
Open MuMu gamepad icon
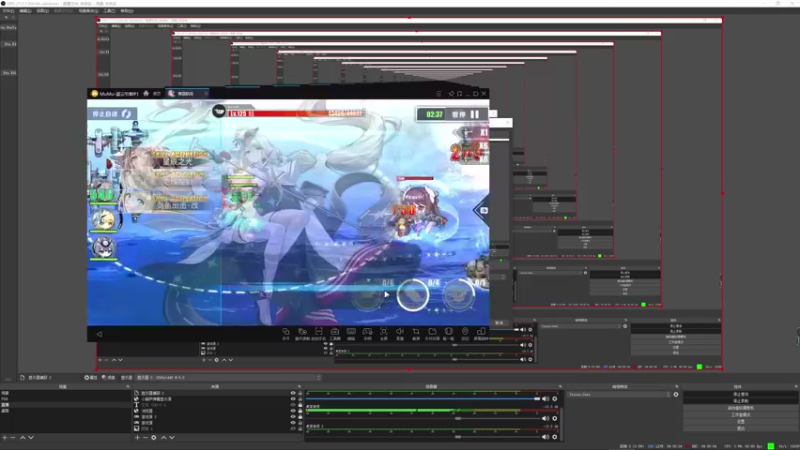367,333
